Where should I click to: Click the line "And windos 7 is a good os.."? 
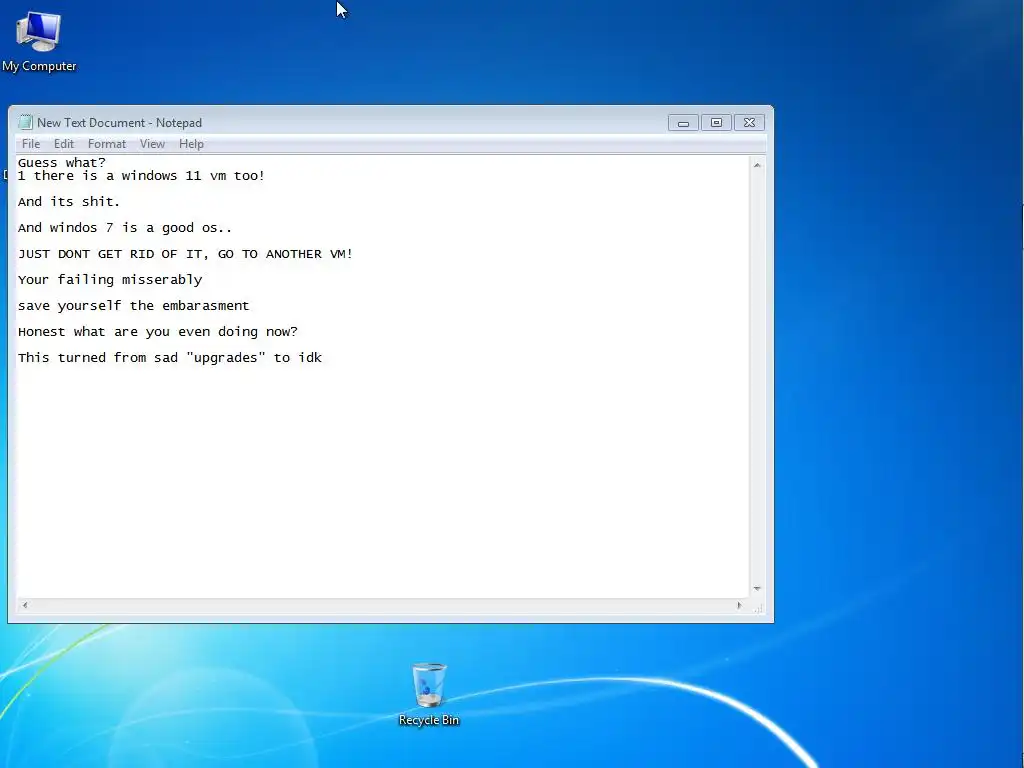coord(125,228)
